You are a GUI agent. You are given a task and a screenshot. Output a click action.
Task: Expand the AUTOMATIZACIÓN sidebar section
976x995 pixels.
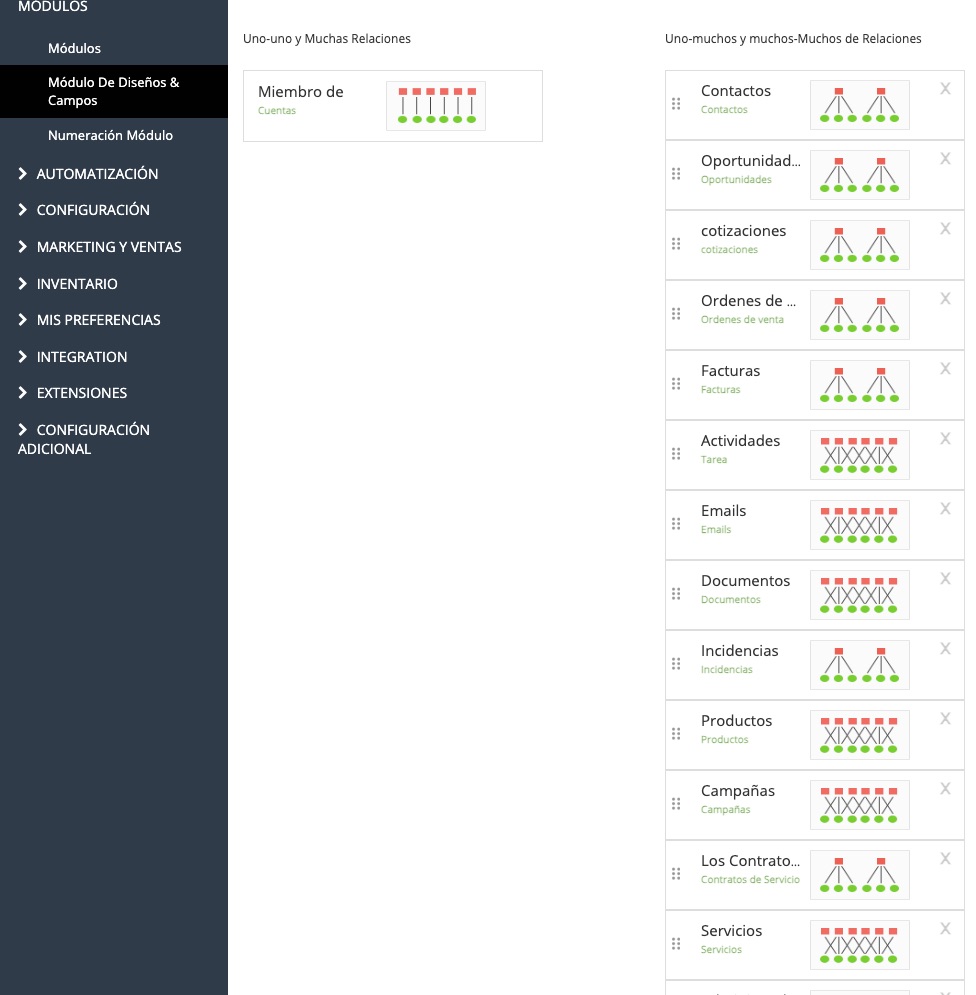coord(97,174)
